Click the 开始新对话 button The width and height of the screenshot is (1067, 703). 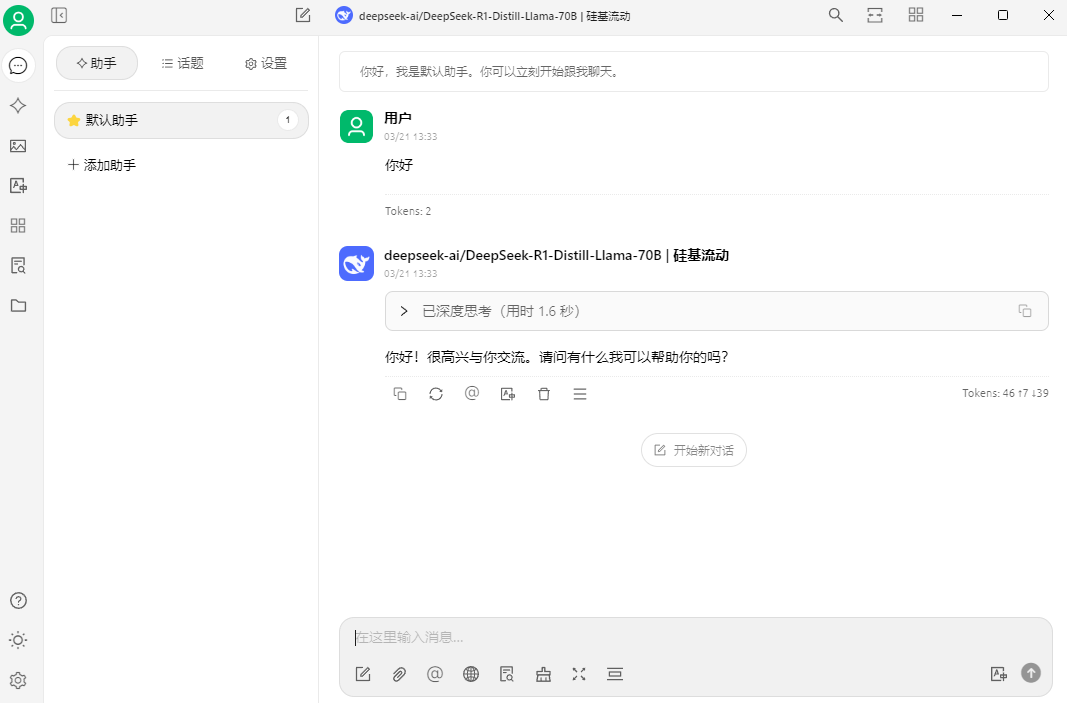(x=693, y=450)
